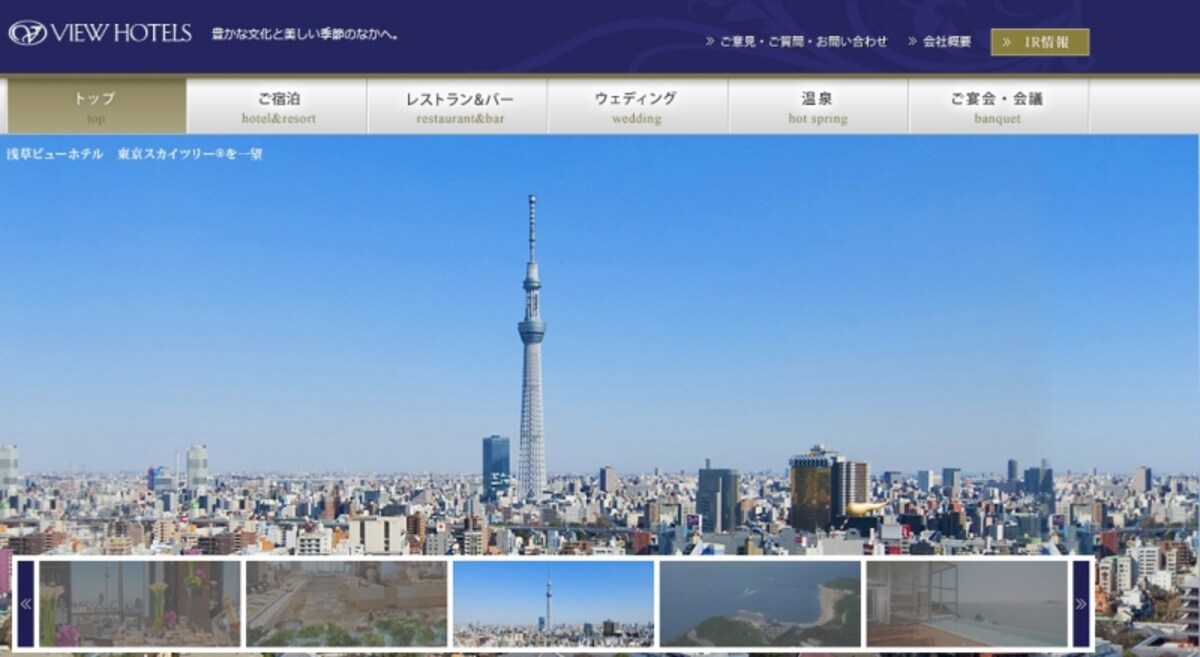Viewport: 1200px width, 657px height.
Task: Click the carousel previous arrow
Action: tap(26, 603)
